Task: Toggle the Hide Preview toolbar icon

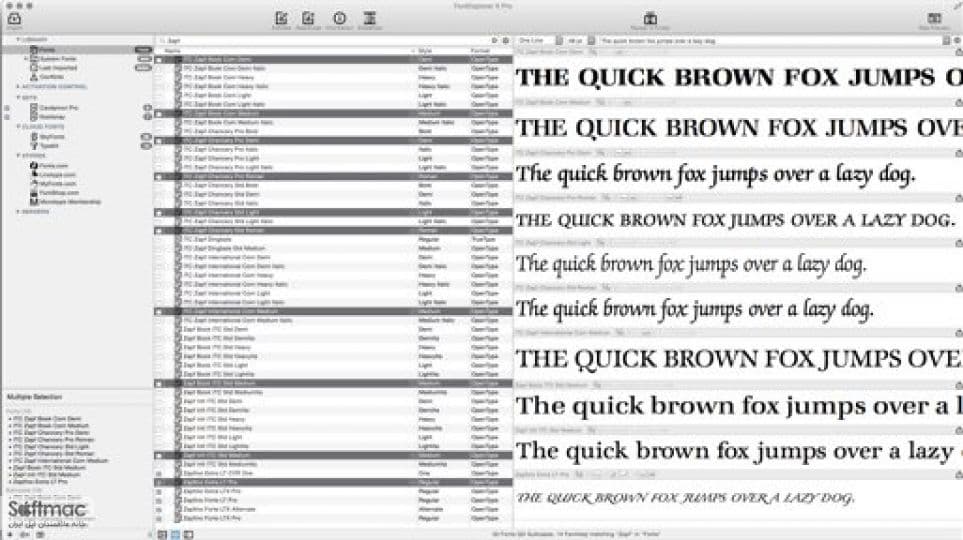Action: coord(934,19)
